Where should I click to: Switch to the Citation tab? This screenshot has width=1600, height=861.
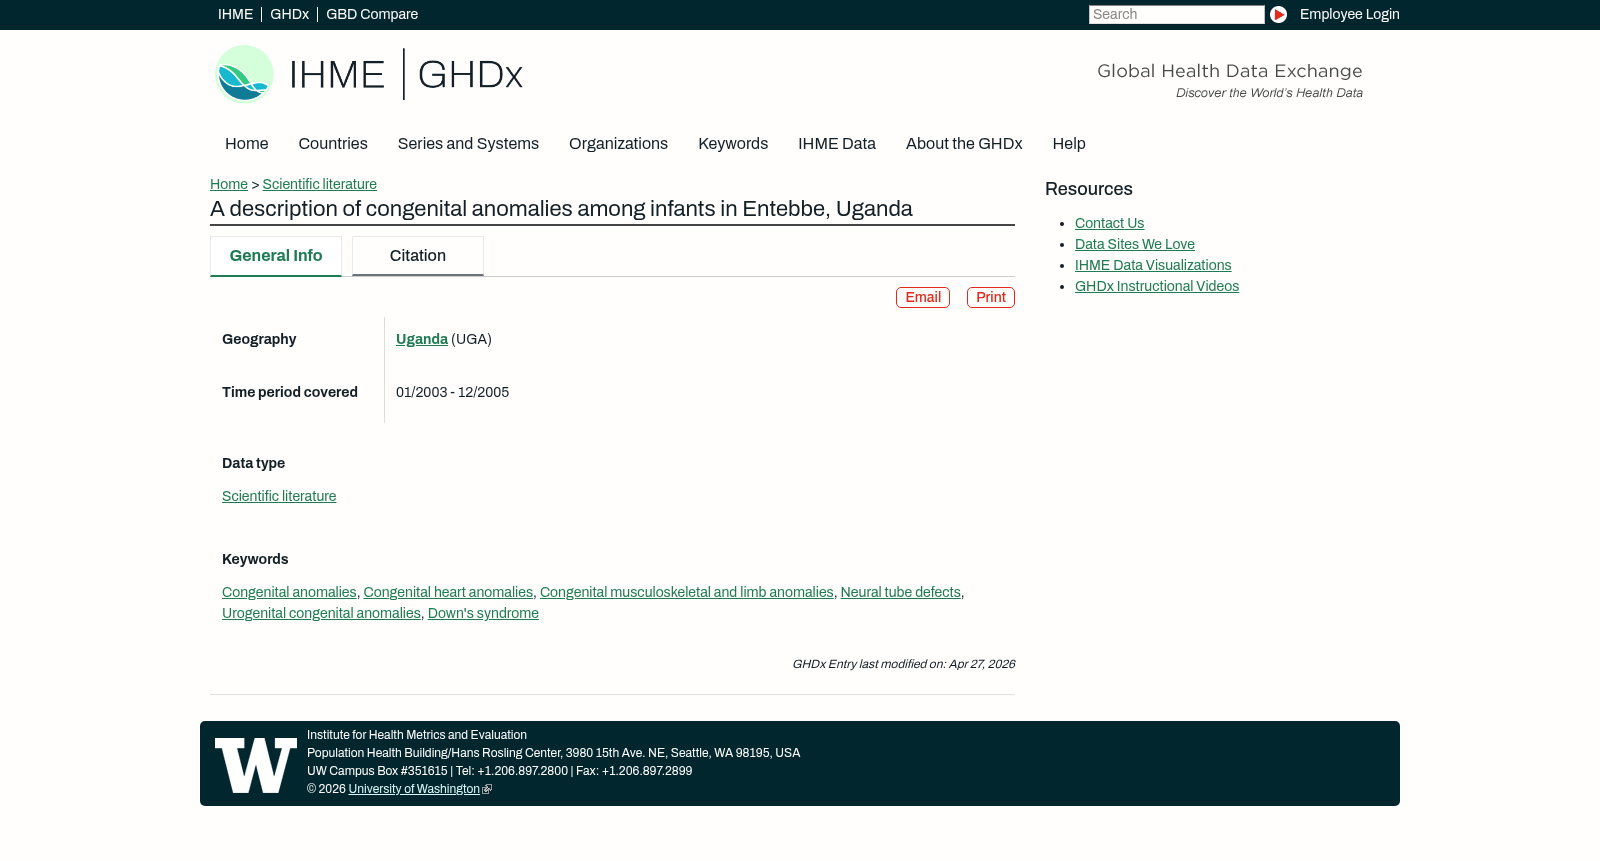pyautogui.click(x=418, y=256)
